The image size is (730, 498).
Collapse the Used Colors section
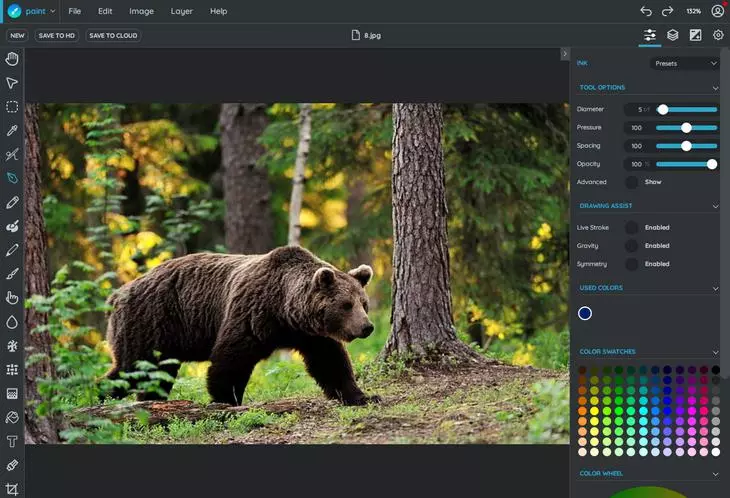(x=715, y=289)
